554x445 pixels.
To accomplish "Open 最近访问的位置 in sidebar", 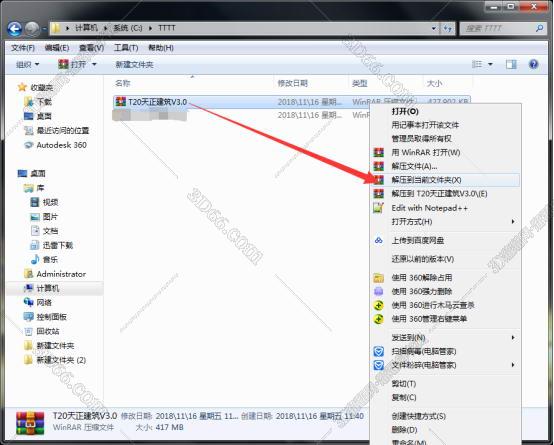I will point(63,130).
